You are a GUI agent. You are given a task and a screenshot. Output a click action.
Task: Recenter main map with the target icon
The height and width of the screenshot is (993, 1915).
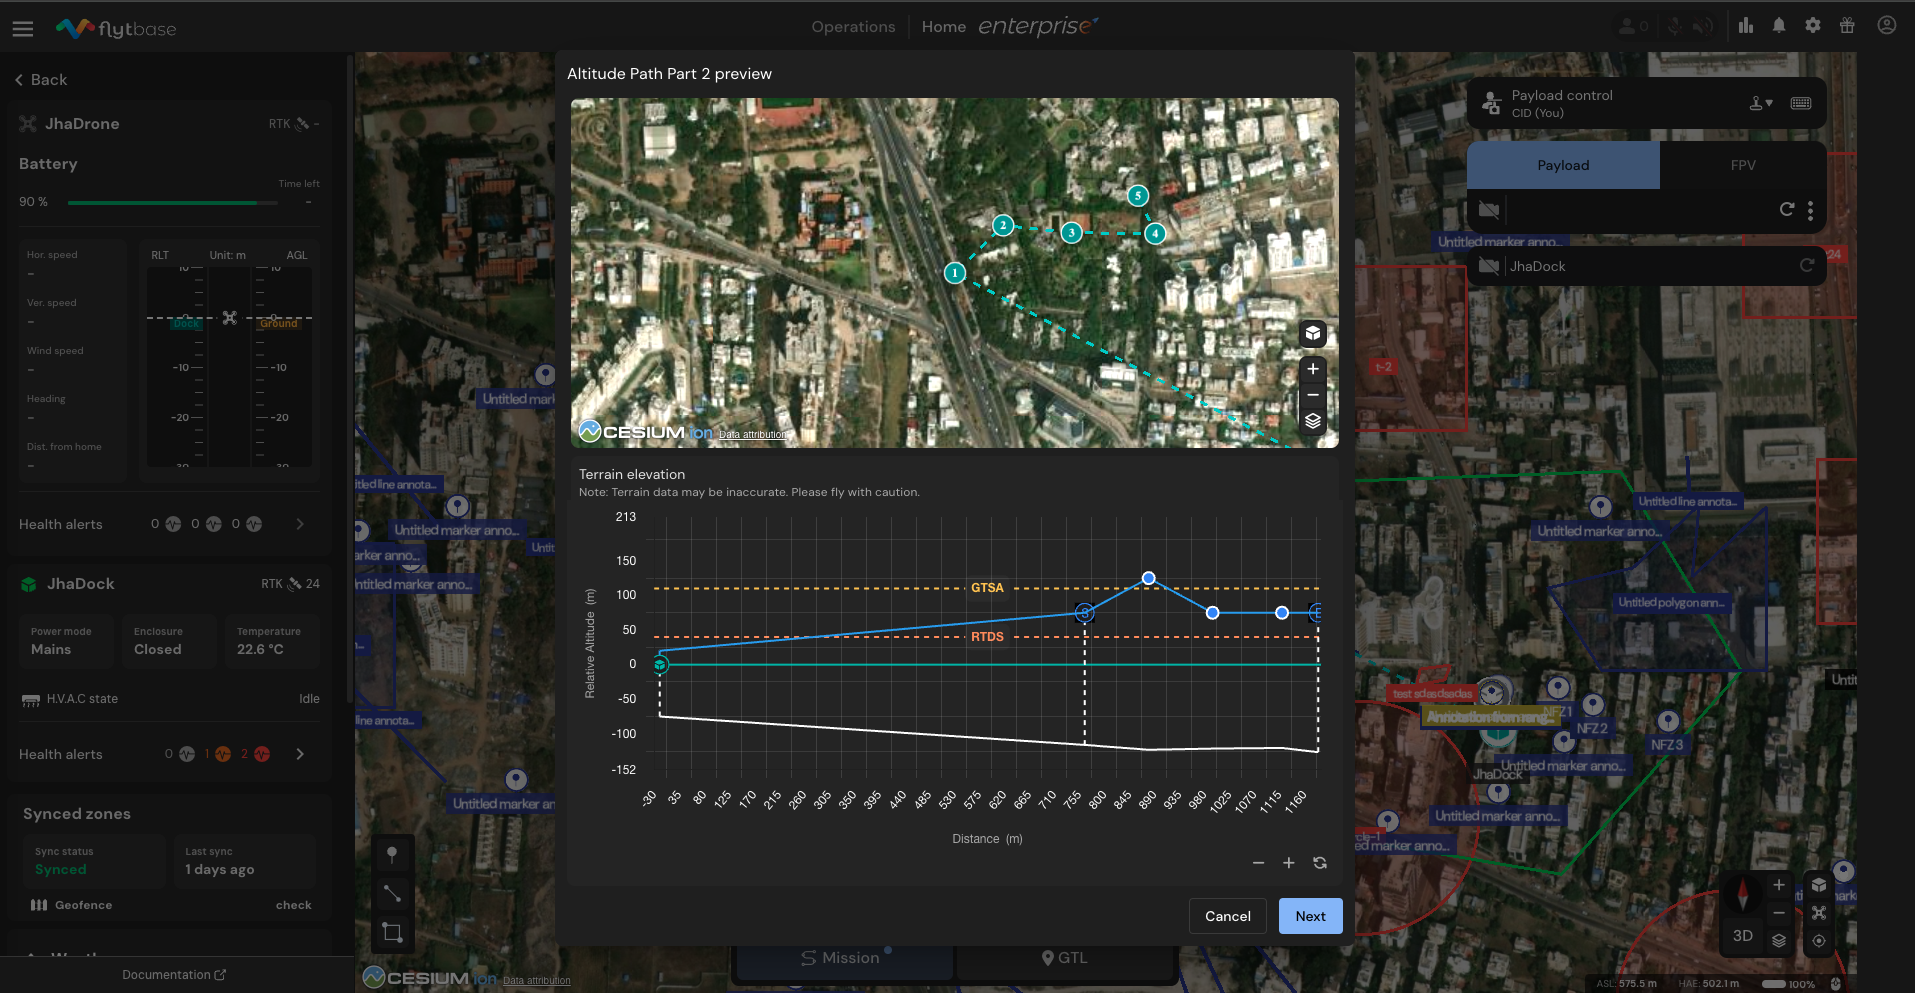point(1819,941)
